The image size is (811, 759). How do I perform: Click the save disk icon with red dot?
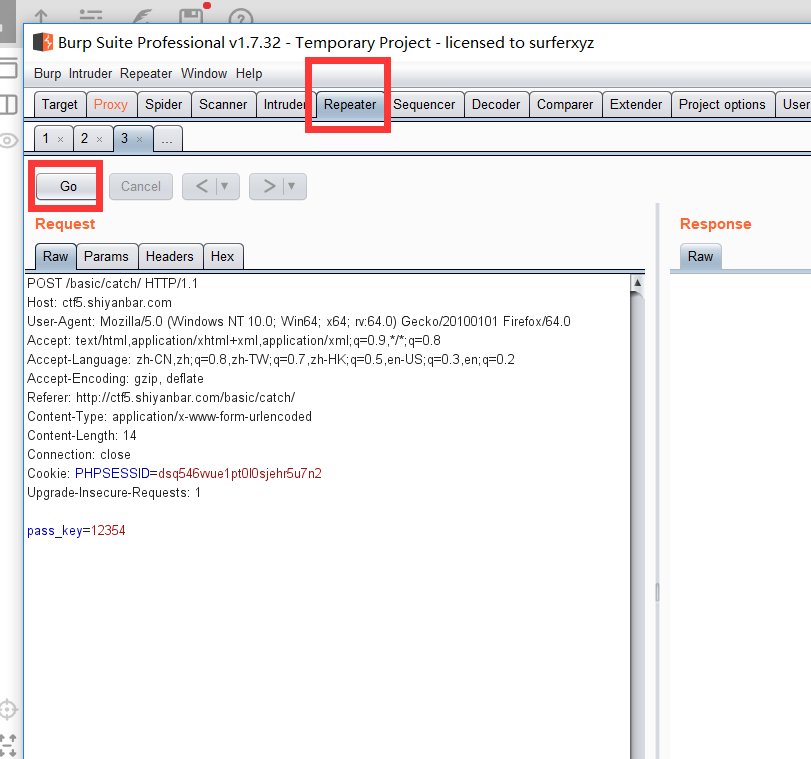point(191,16)
